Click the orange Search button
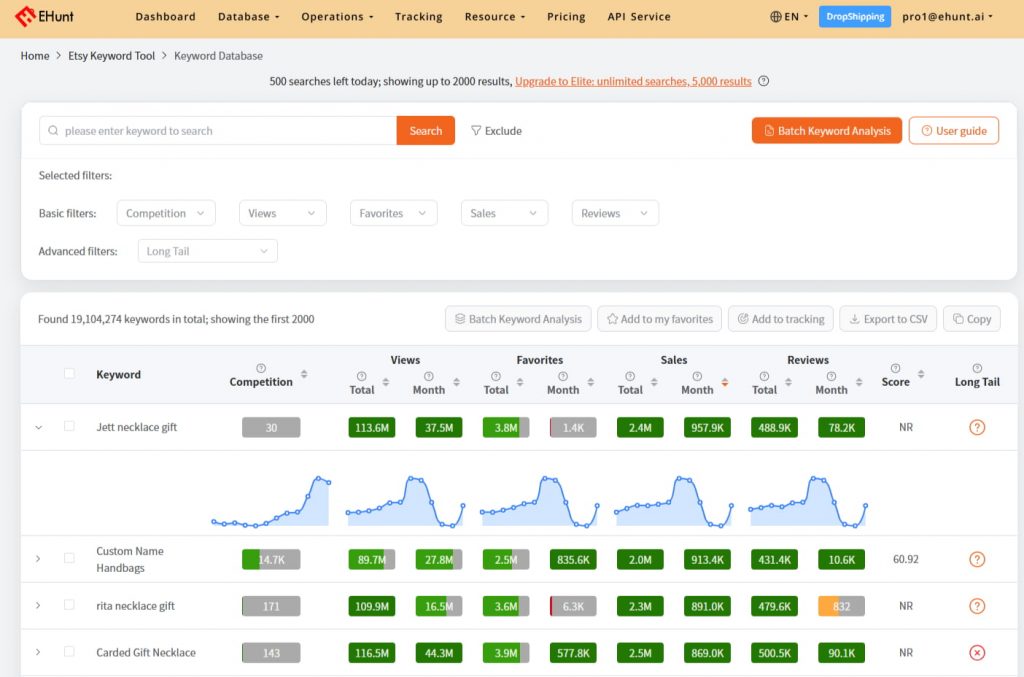Image resolution: width=1024 pixels, height=677 pixels. pyautogui.click(x=426, y=131)
